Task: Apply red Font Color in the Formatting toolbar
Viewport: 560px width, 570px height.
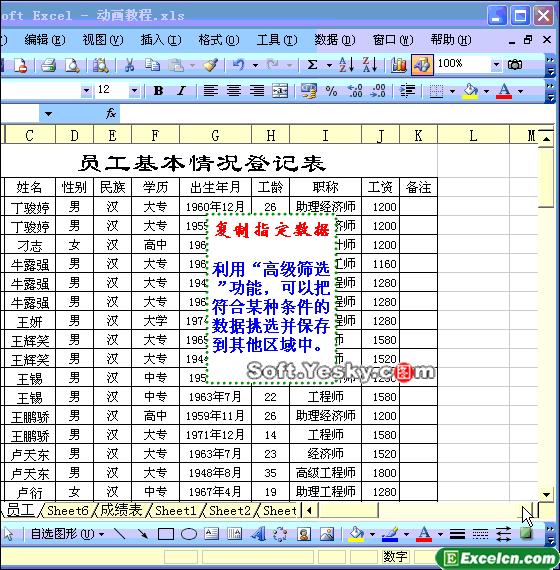Action: coord(504,91)
